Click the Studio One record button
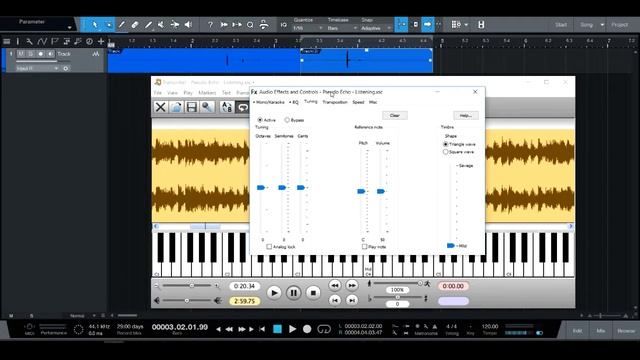This screenshot has width=640, height=360. 307,329
